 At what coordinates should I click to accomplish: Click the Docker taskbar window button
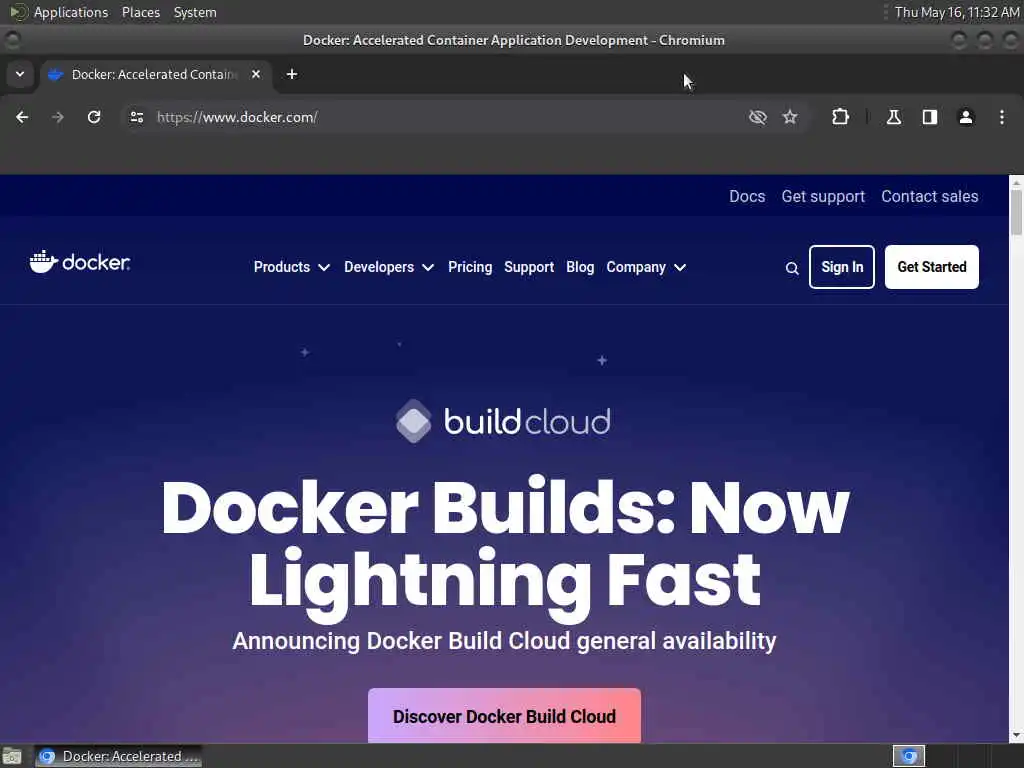pyautogui.click(x=118, y=756)
